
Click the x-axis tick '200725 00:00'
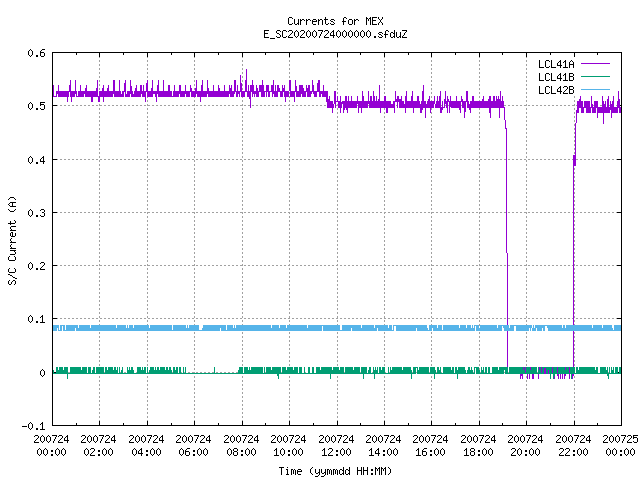(x=620, y=445)
